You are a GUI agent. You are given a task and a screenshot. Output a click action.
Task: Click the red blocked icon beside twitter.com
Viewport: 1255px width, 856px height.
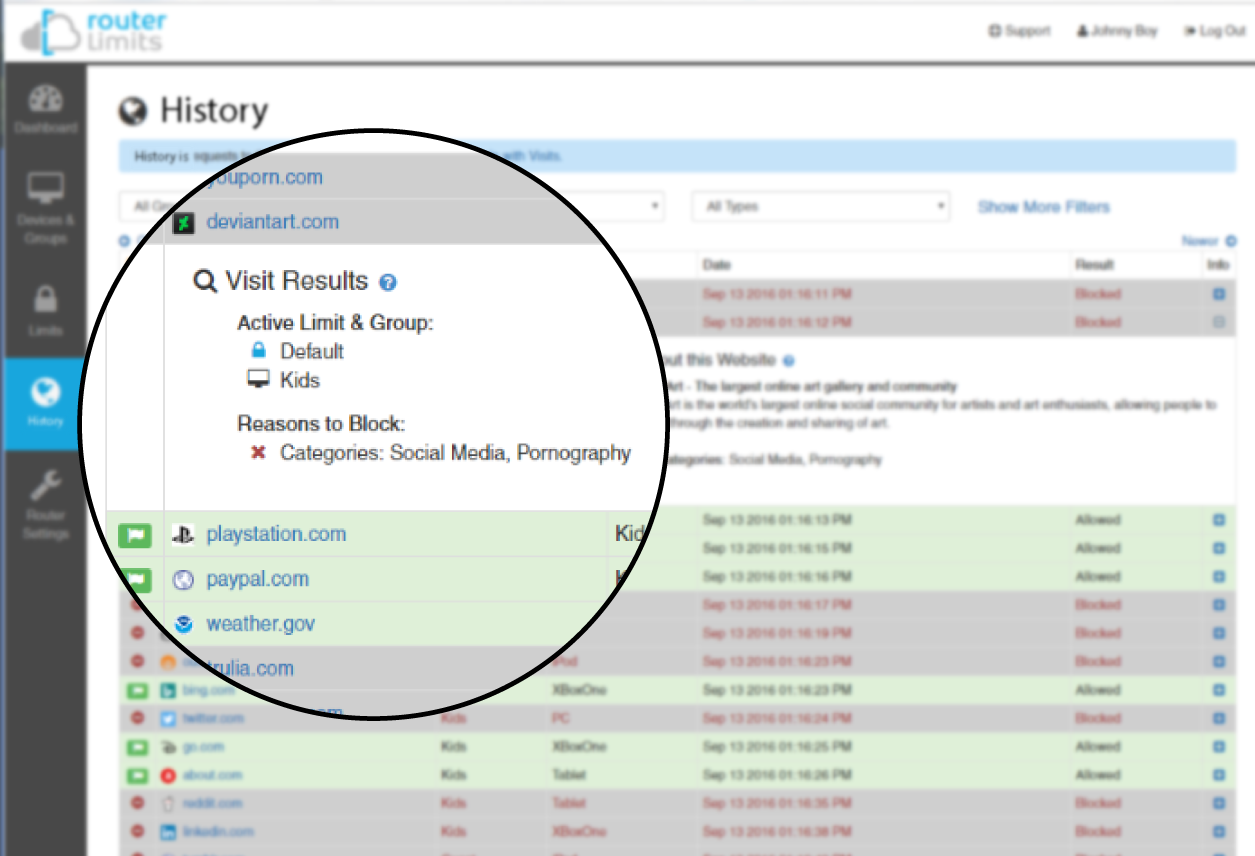pyautogui.click(x=137, y=718)
